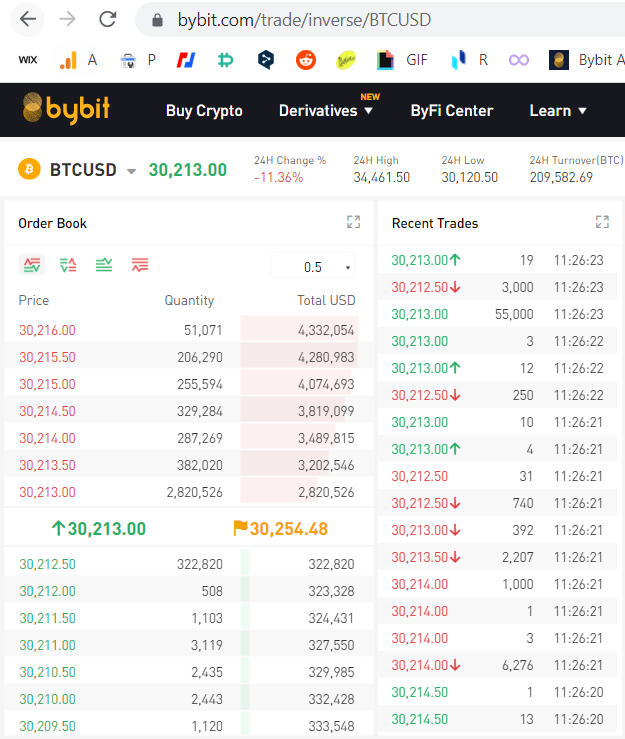Click the 24H Change value -11.36%

tap(279, 177)
